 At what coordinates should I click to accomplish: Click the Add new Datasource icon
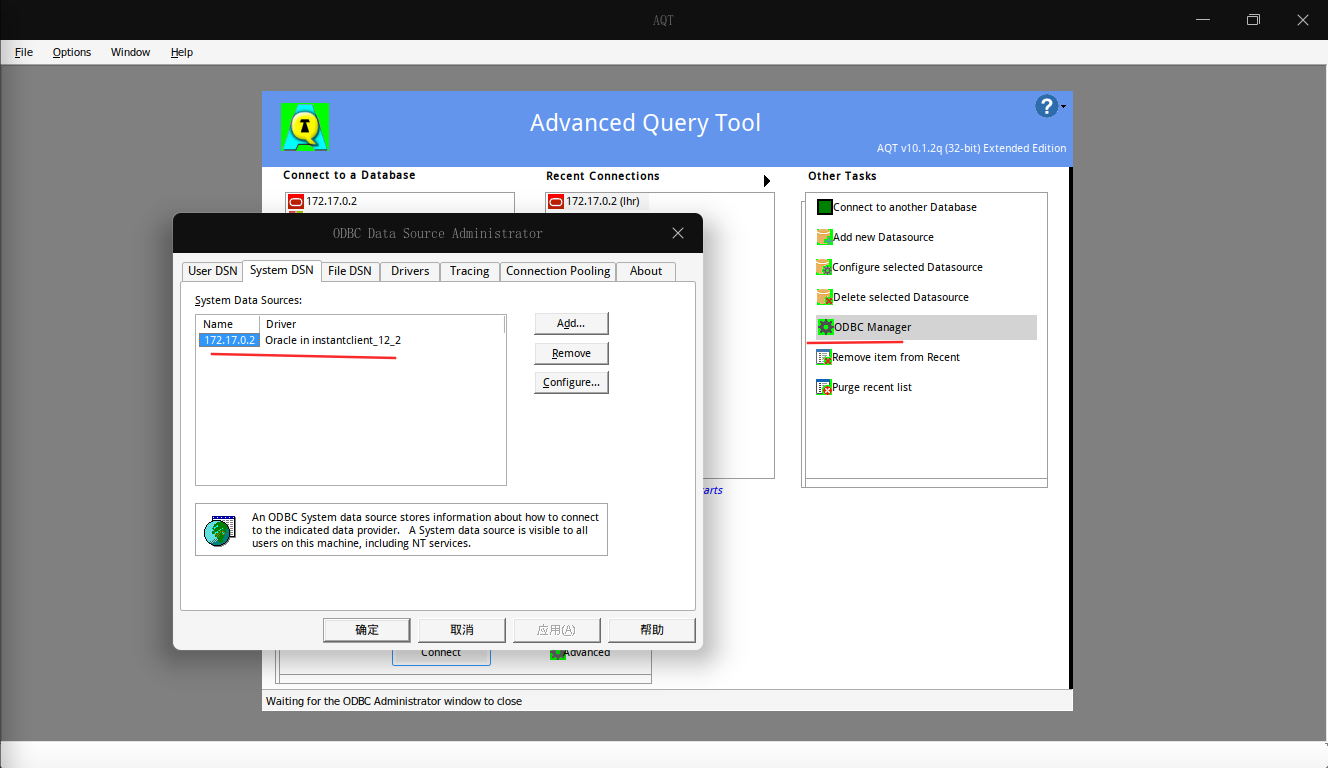825,237
